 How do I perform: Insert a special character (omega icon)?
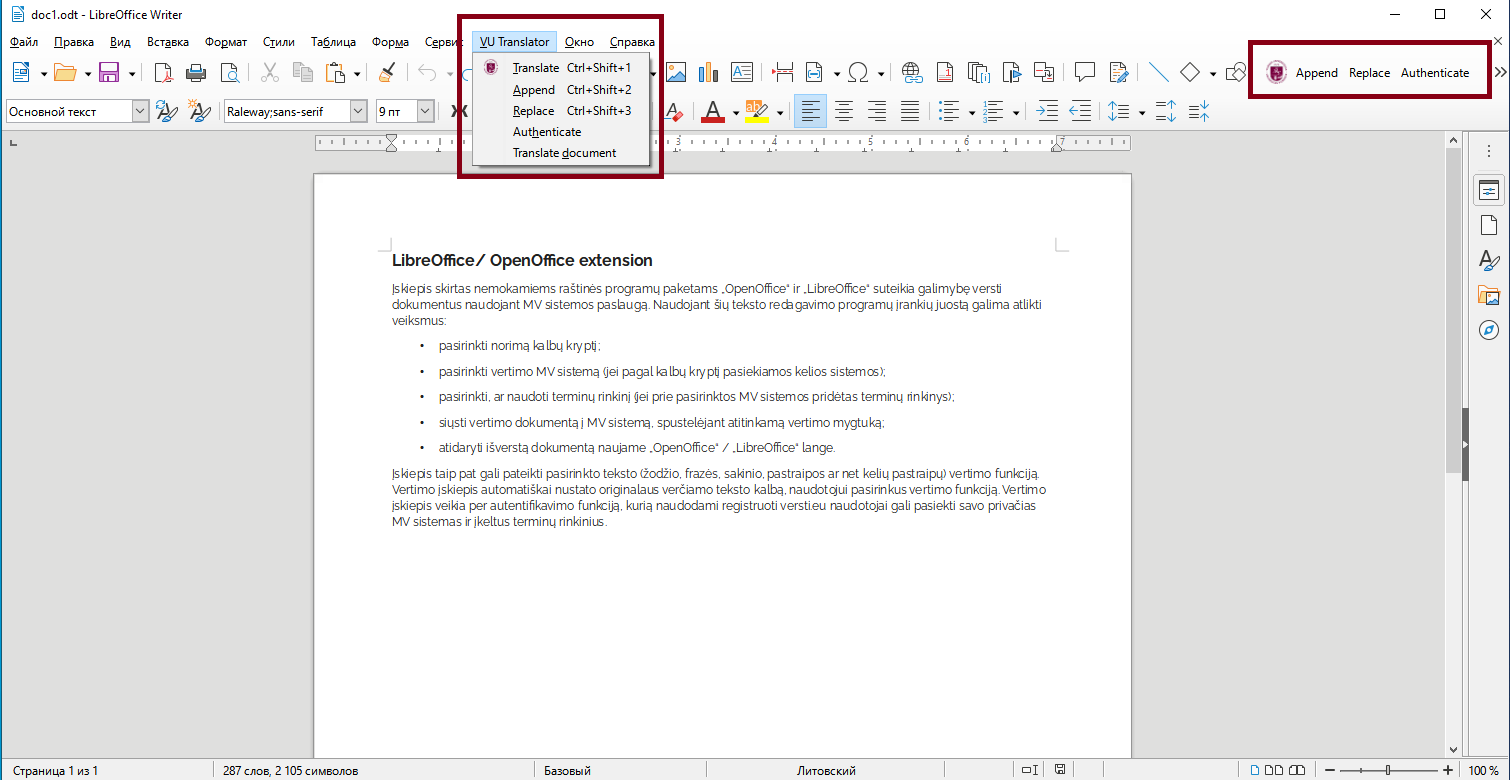[x=858, y=72]
